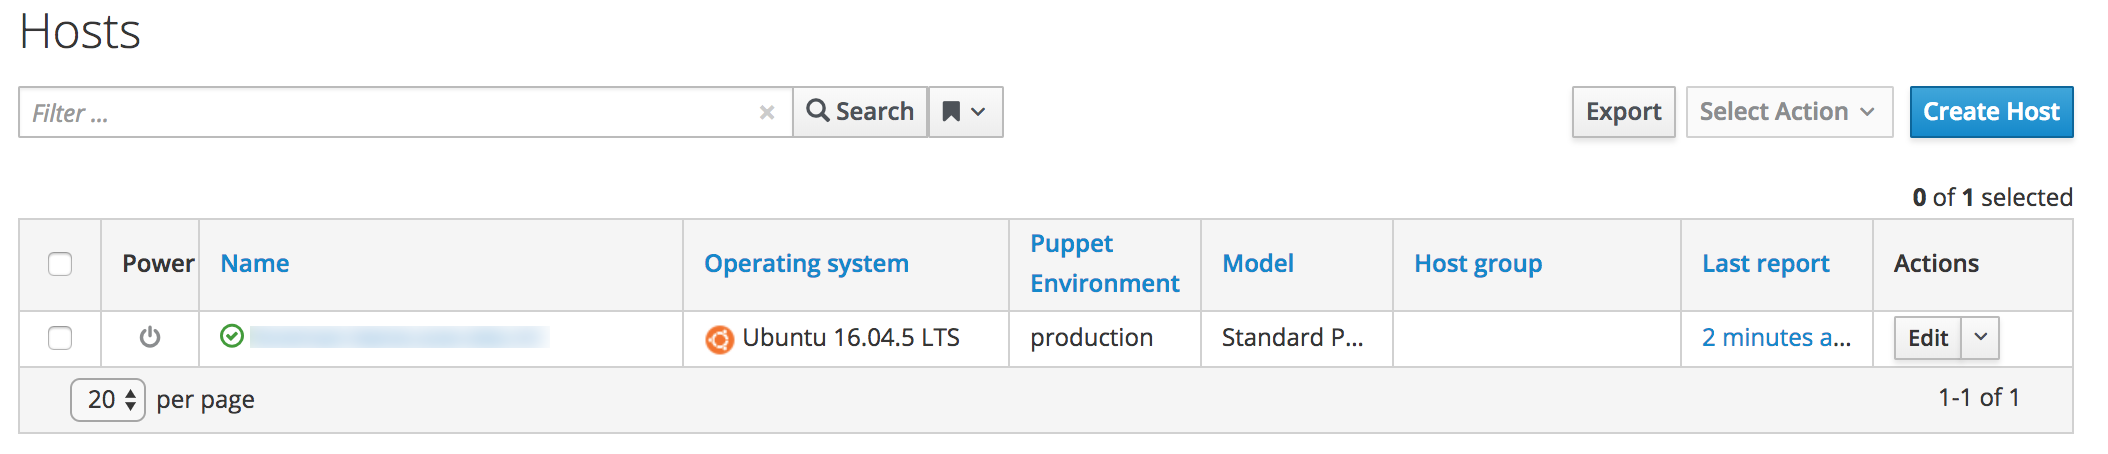Sort by Last report column header
The width and height of the screenshot is (2108, 454).
point(1765,264)
